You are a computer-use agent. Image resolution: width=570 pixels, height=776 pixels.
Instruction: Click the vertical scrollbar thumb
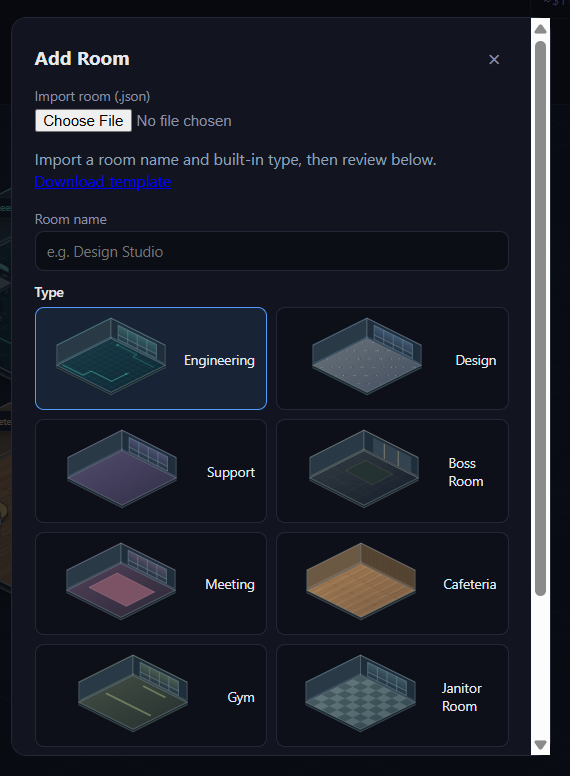(540, 318)
